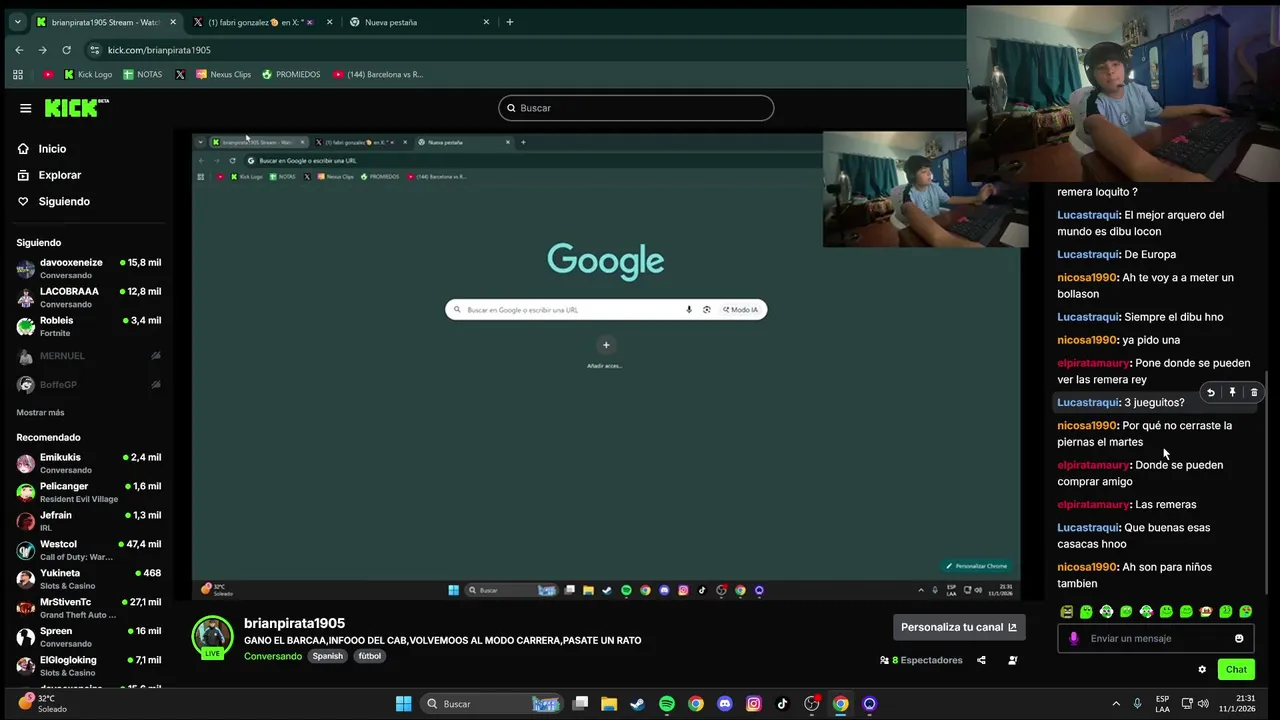Screen dimensions: 1280x720
Task: Open davooxeneize channel in Siguiendo list
Action: pos(88,268)
